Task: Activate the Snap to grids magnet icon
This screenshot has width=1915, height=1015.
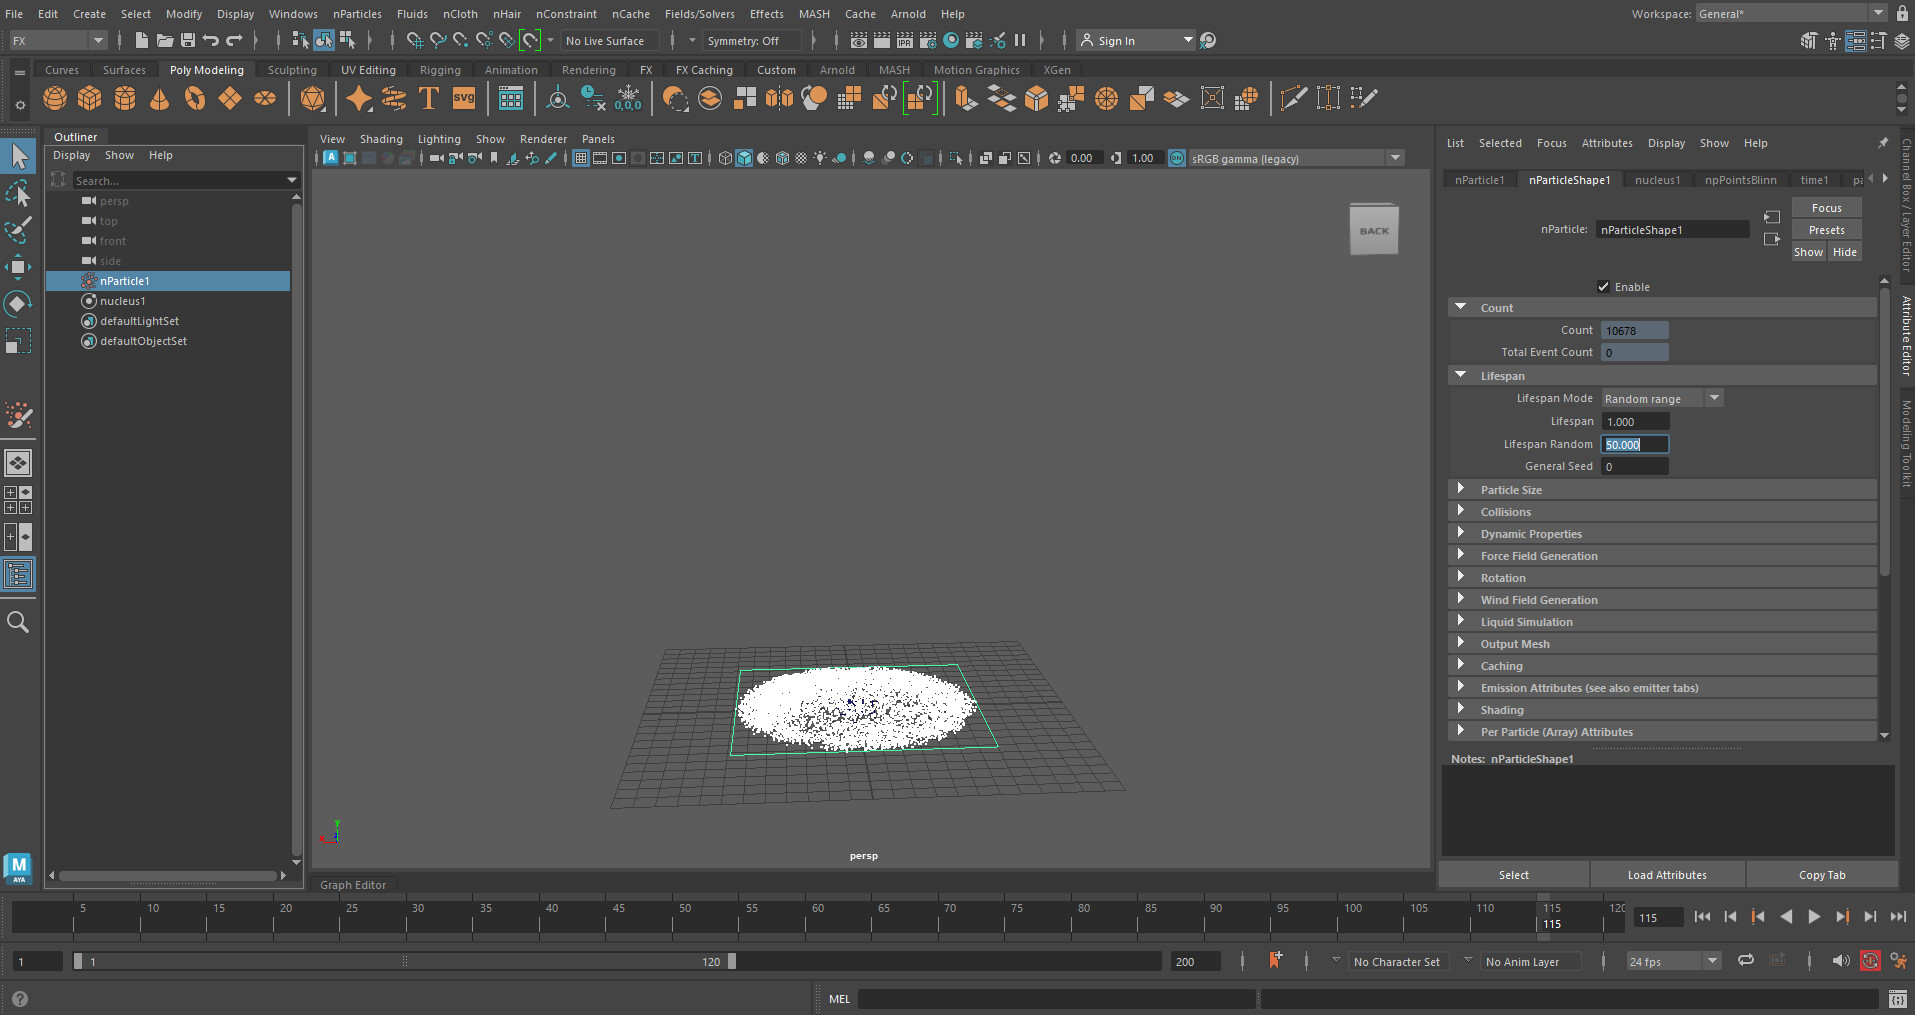Action: pyautogui.click(x=414, y=40)
